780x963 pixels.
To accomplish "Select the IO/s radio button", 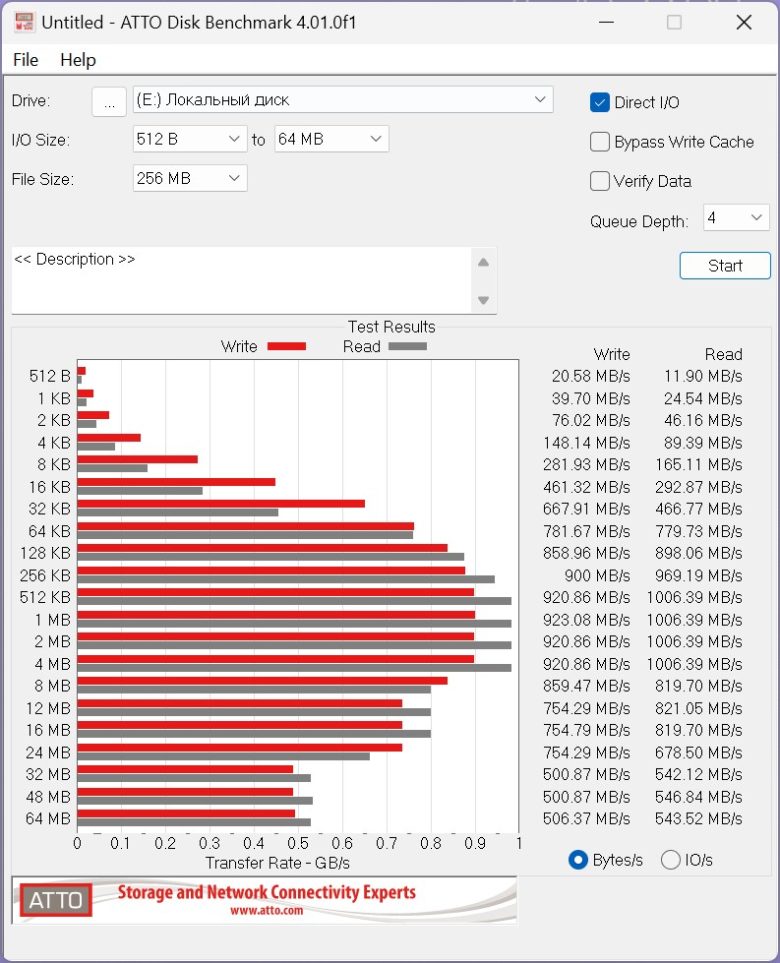I will click(671, 860).
